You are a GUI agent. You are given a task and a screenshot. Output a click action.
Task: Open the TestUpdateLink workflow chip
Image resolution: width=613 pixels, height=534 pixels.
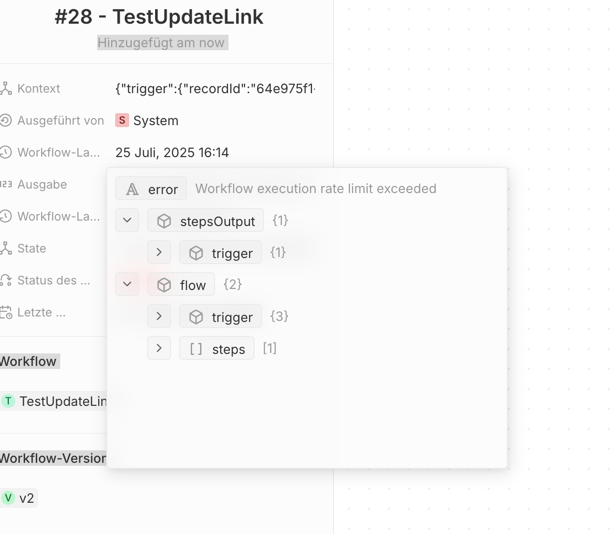tap(54, 401)
